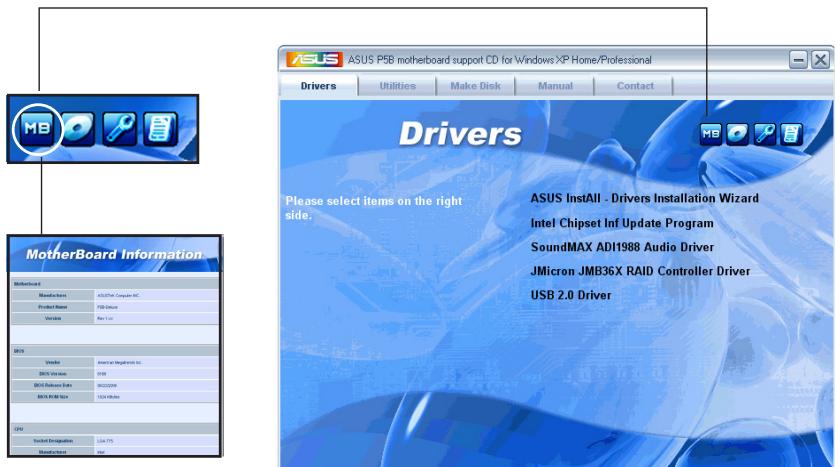Screen dimensions: 835x467
Task: Open the Contact tab
Action: [x=635, y=86]
